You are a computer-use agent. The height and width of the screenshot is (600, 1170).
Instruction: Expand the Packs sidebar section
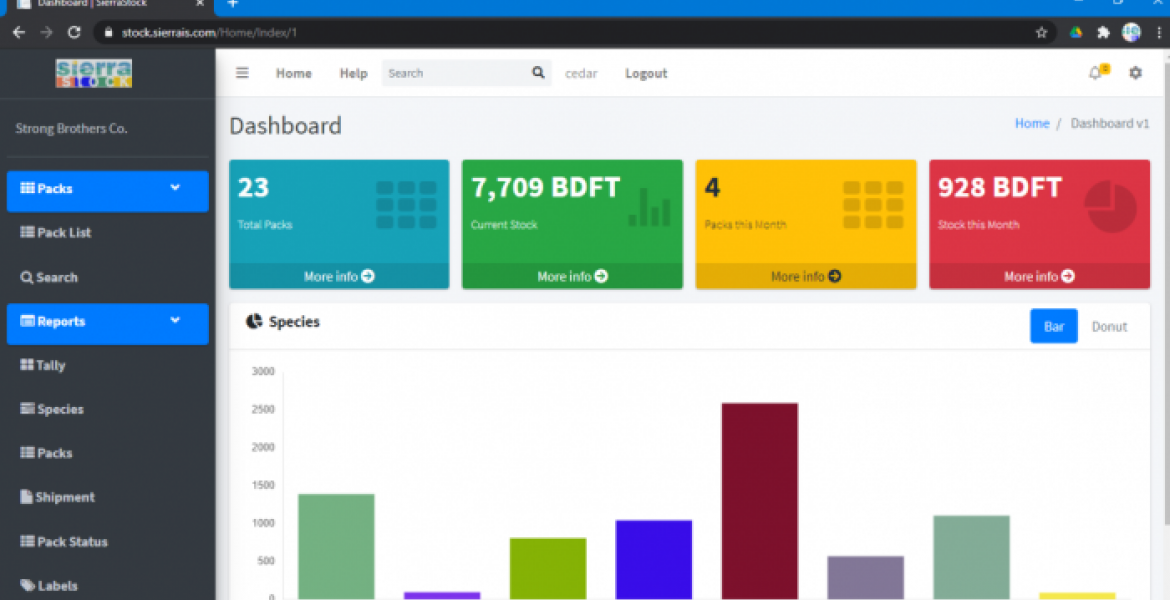tap(107, 190)
